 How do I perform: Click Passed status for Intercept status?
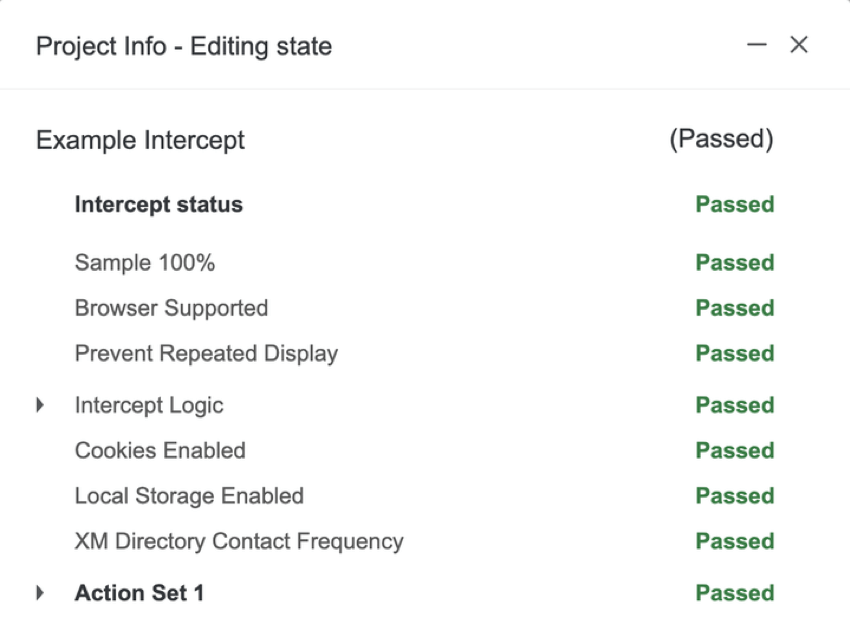[x=735, y=205]
